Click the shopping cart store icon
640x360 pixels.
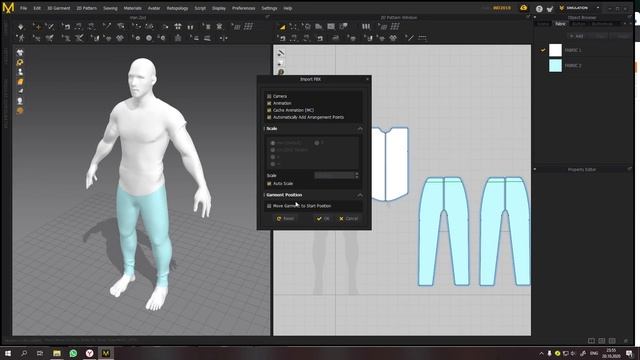[x=550, y=9]
